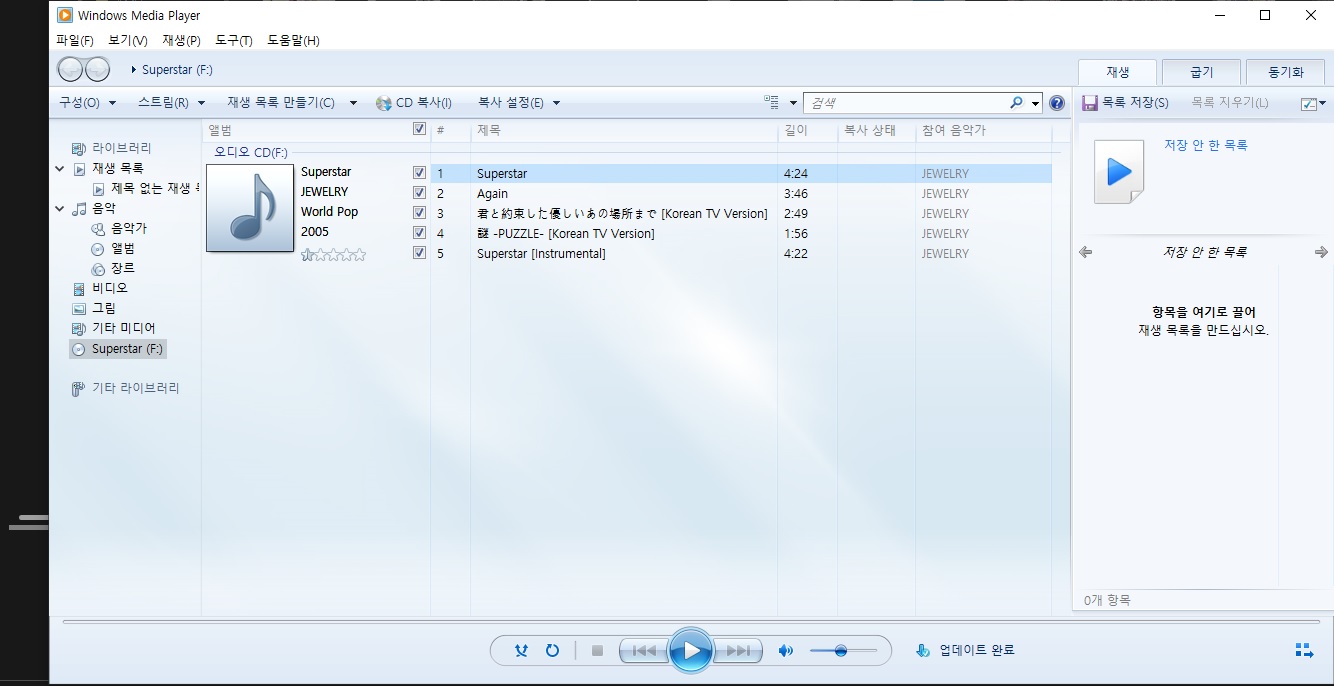1334x686 pixels.
Task: Collapse the 음악 tree node
Action: 60,209
